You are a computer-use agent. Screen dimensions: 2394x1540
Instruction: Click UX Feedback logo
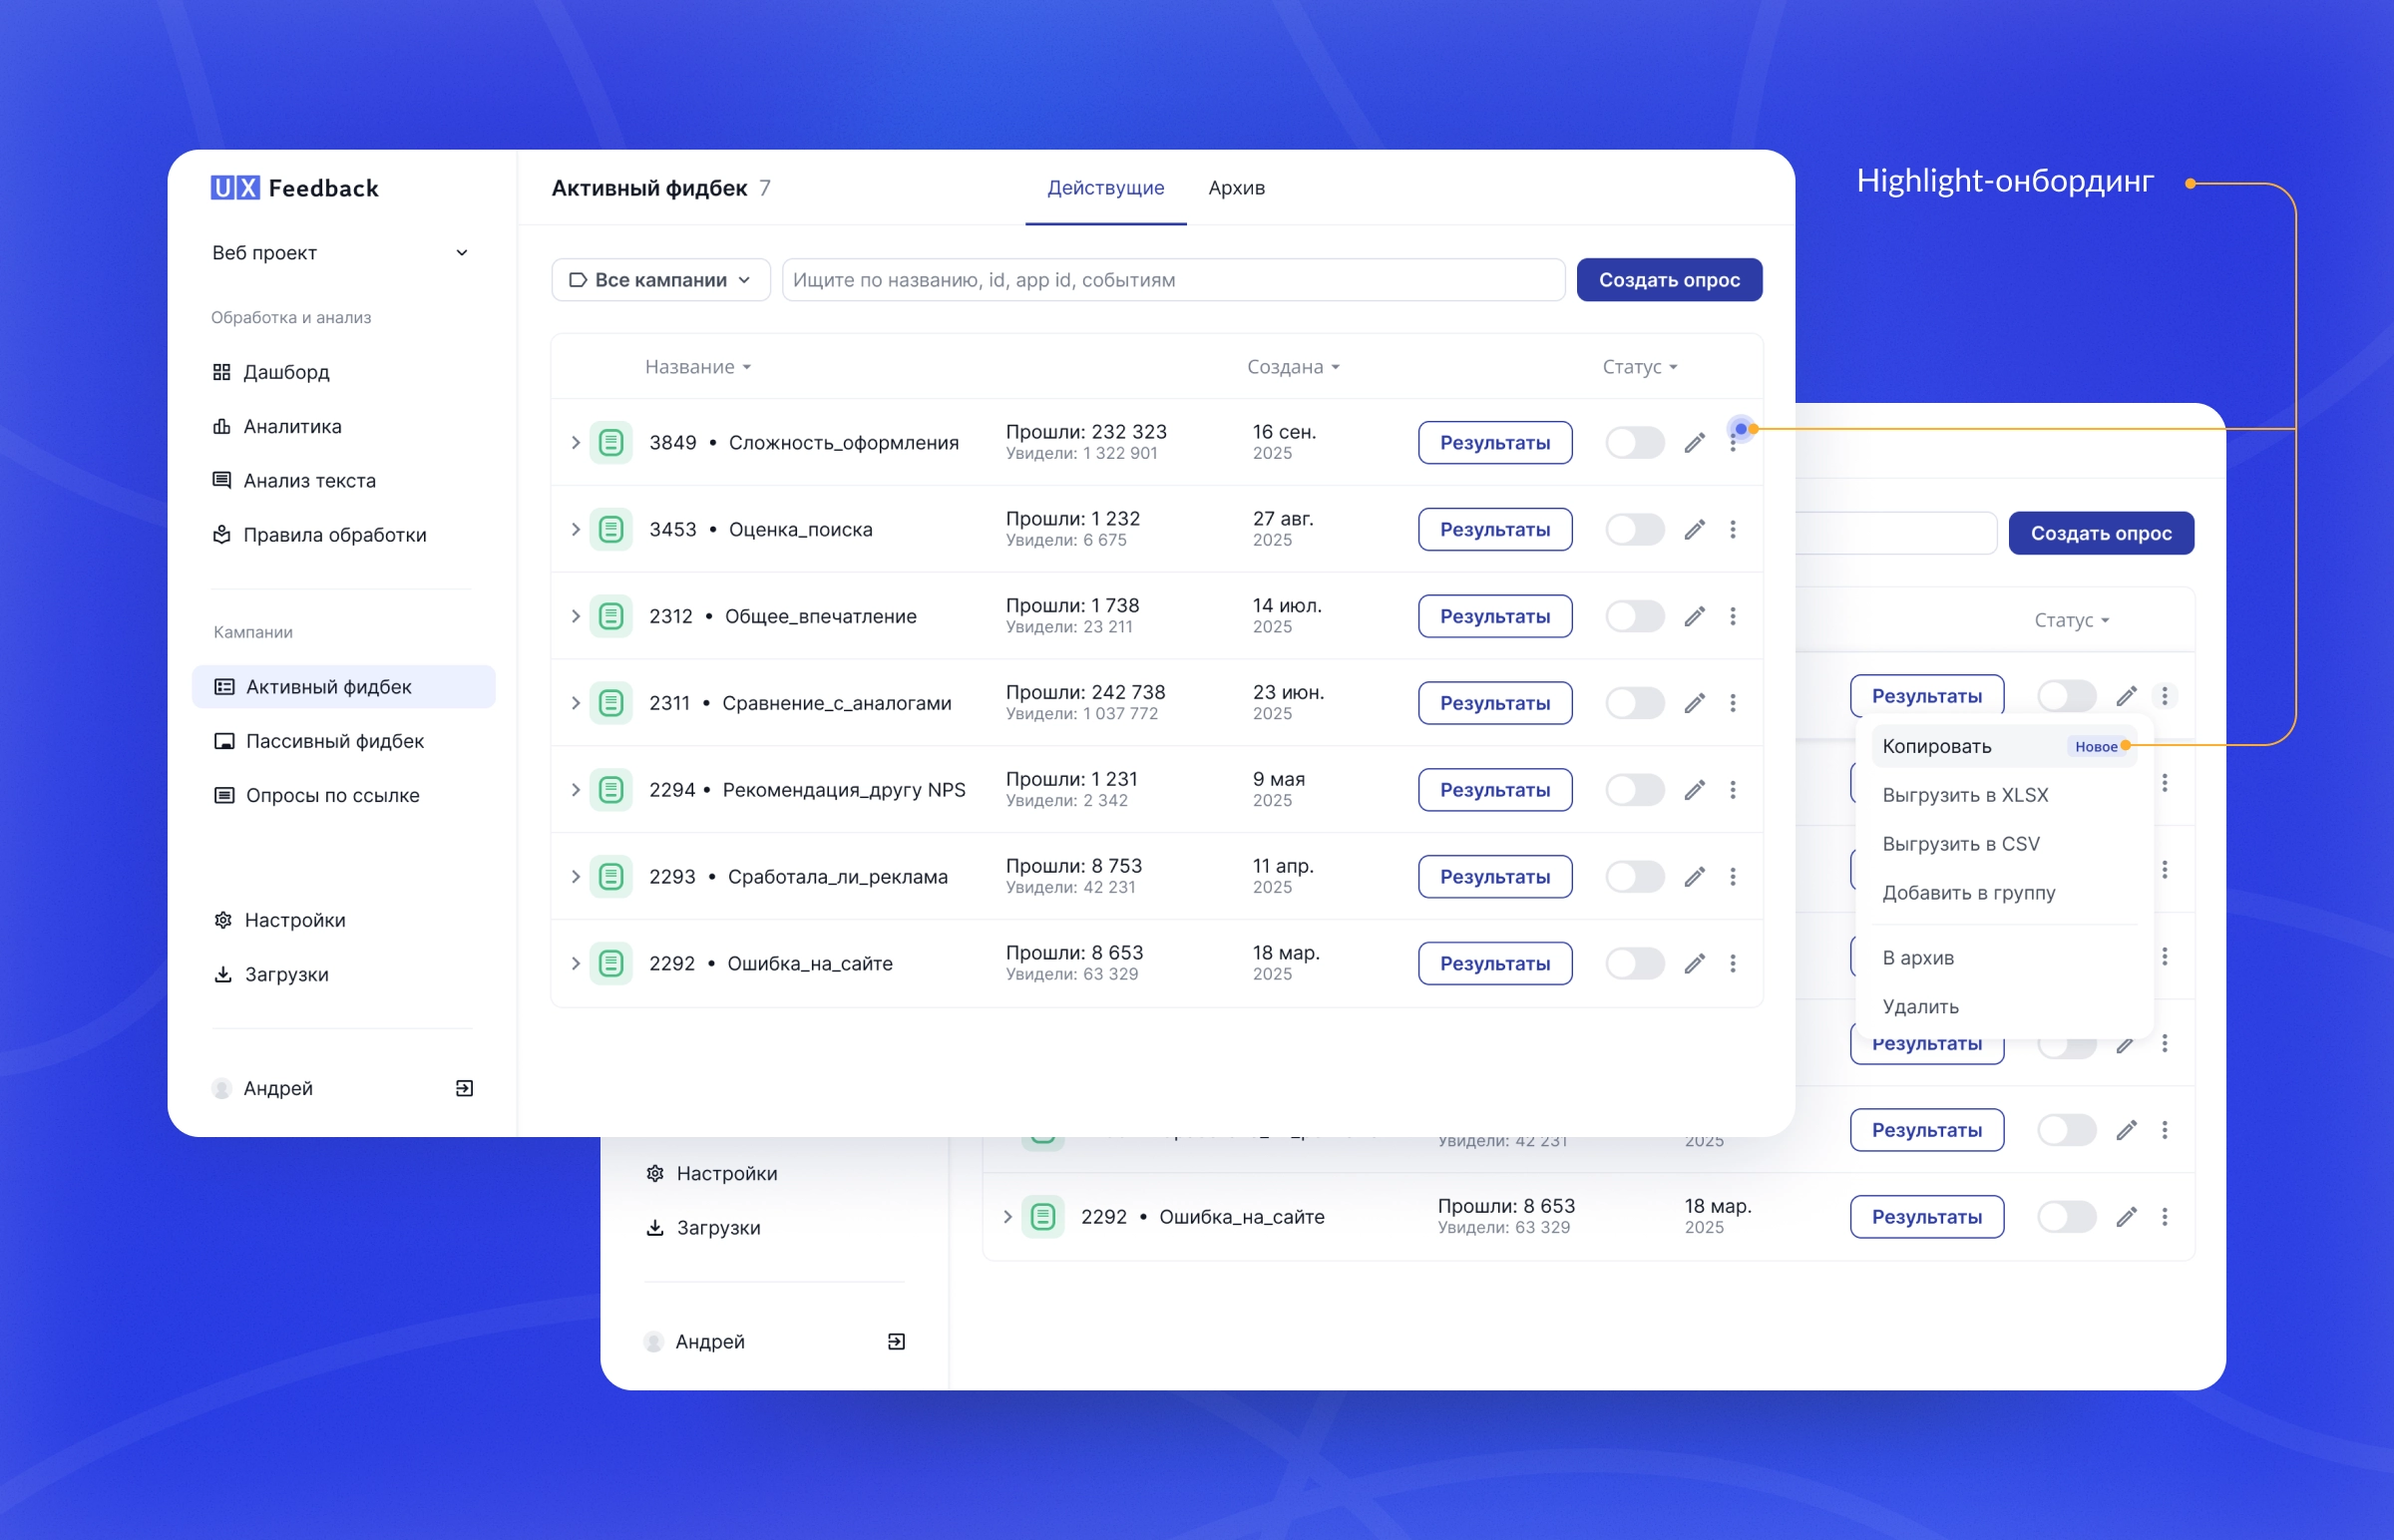click(x=294, y=188)
